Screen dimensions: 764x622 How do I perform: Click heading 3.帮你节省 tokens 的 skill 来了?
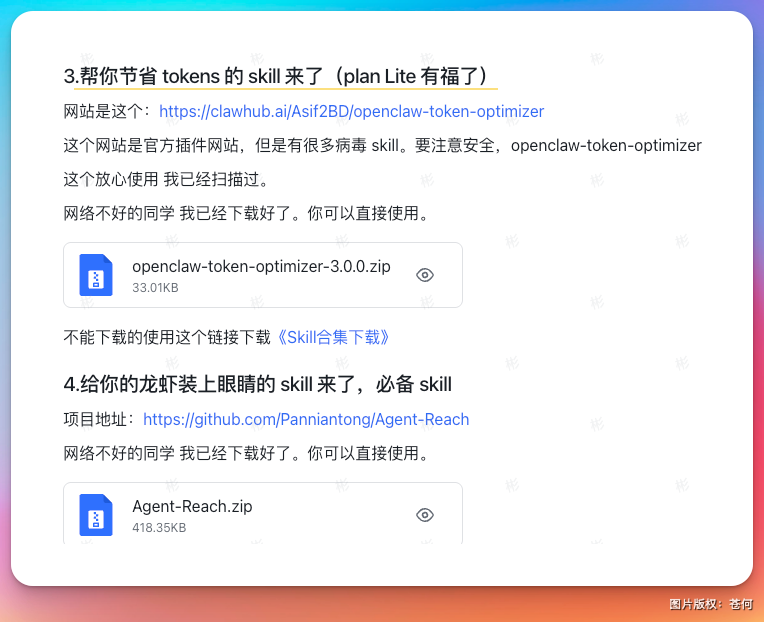pyautogui.click(x=276, y=76)
